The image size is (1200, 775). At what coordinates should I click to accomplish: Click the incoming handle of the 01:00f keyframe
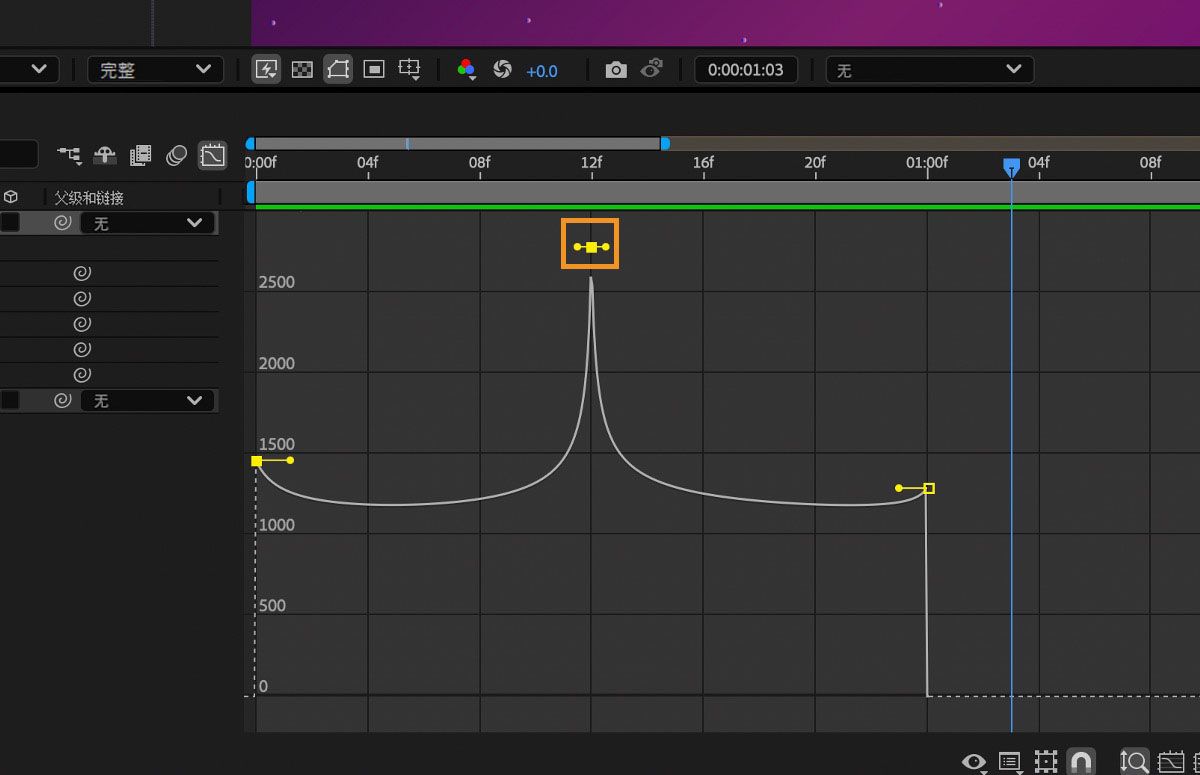click(898, 488)
